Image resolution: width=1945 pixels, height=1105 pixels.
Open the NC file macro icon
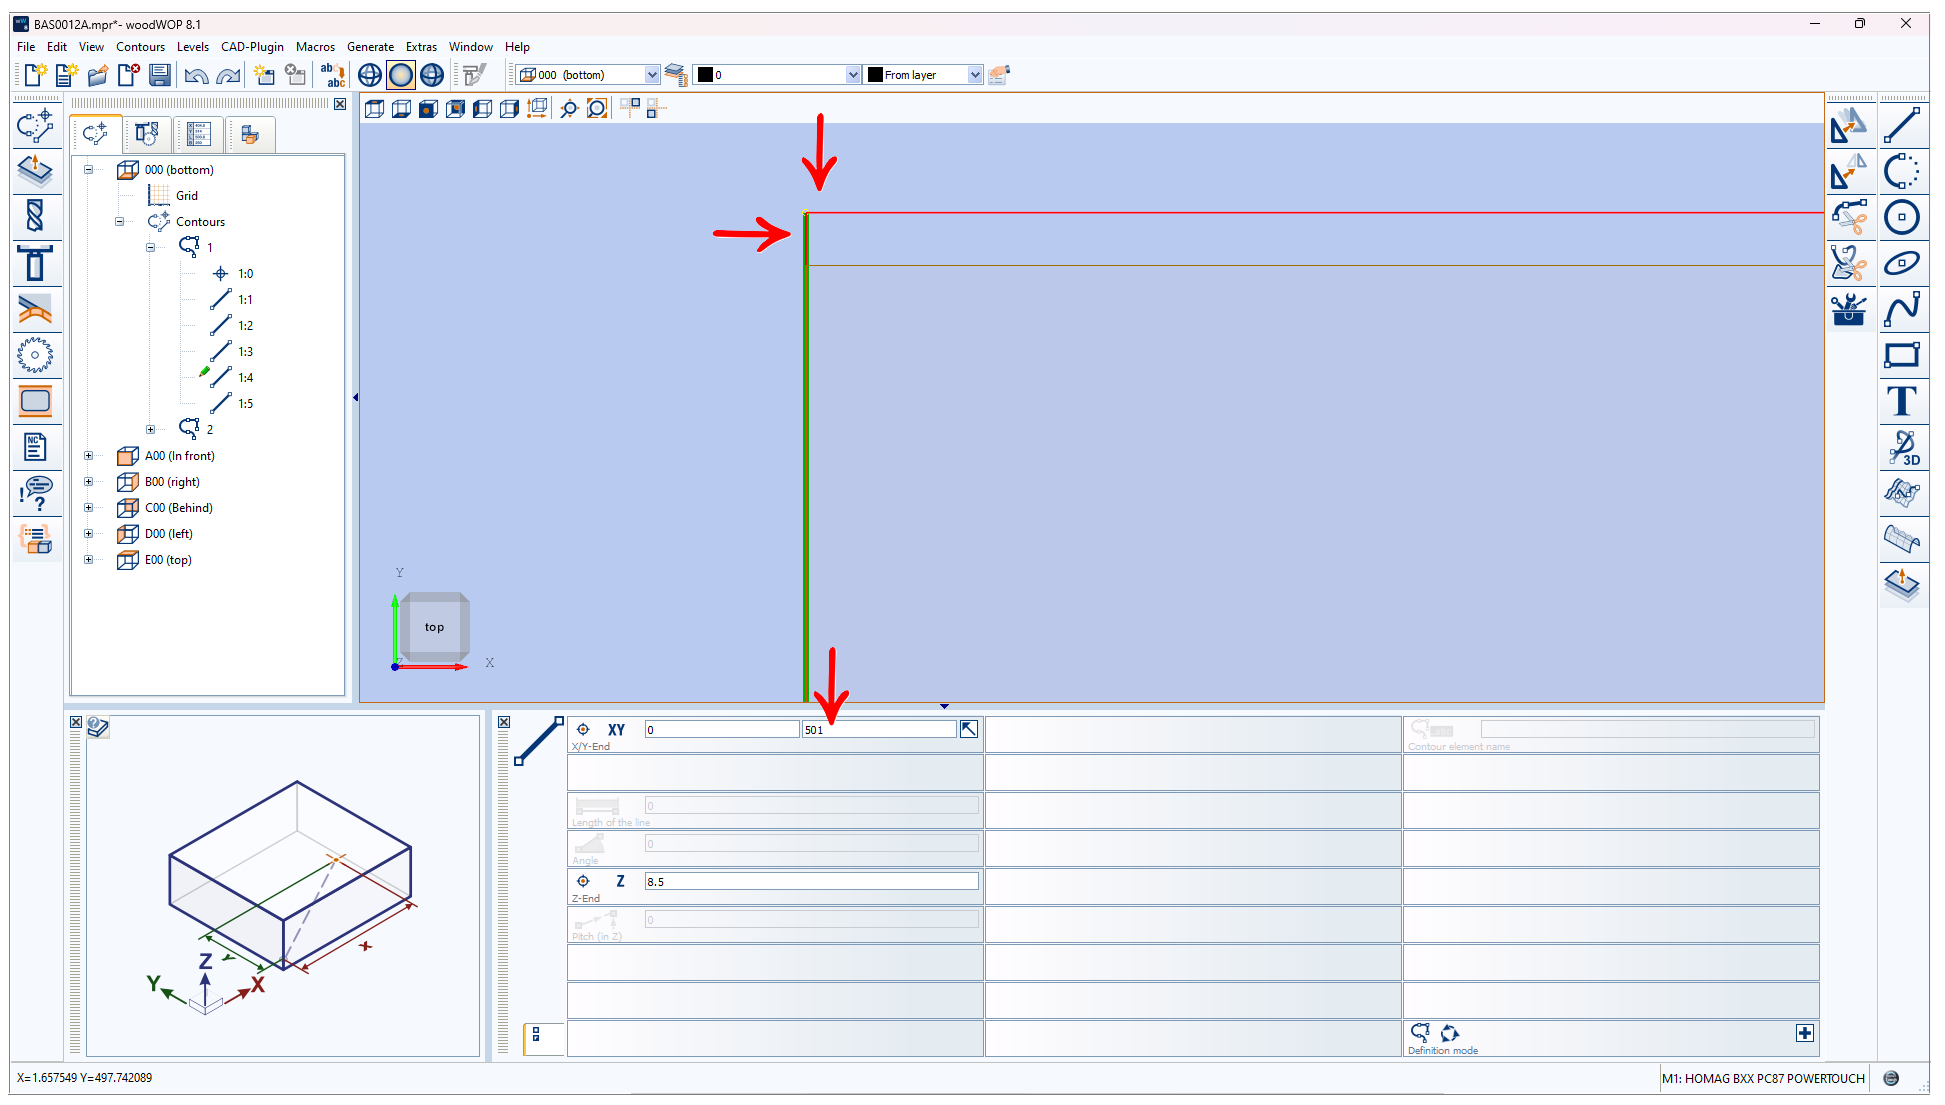pyautogui.click(x=35, y=447)
